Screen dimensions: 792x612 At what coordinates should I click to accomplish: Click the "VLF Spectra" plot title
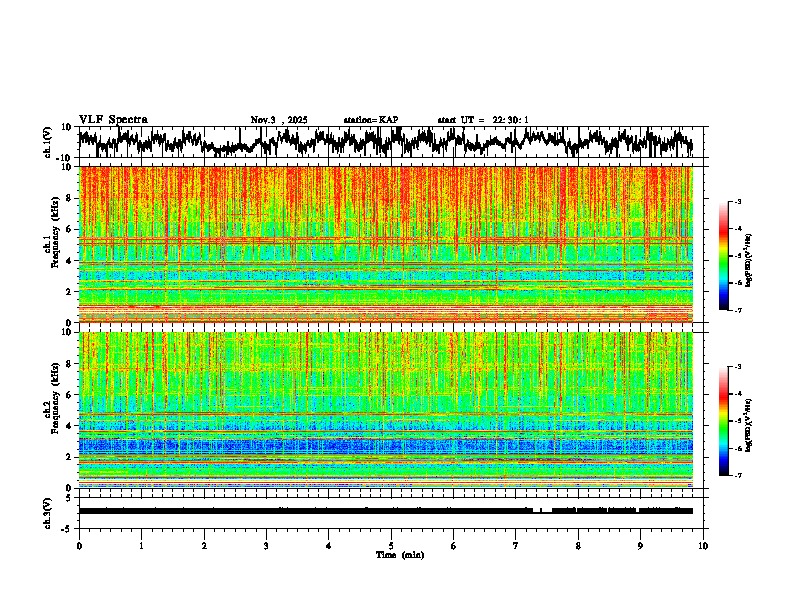(113, 120)
